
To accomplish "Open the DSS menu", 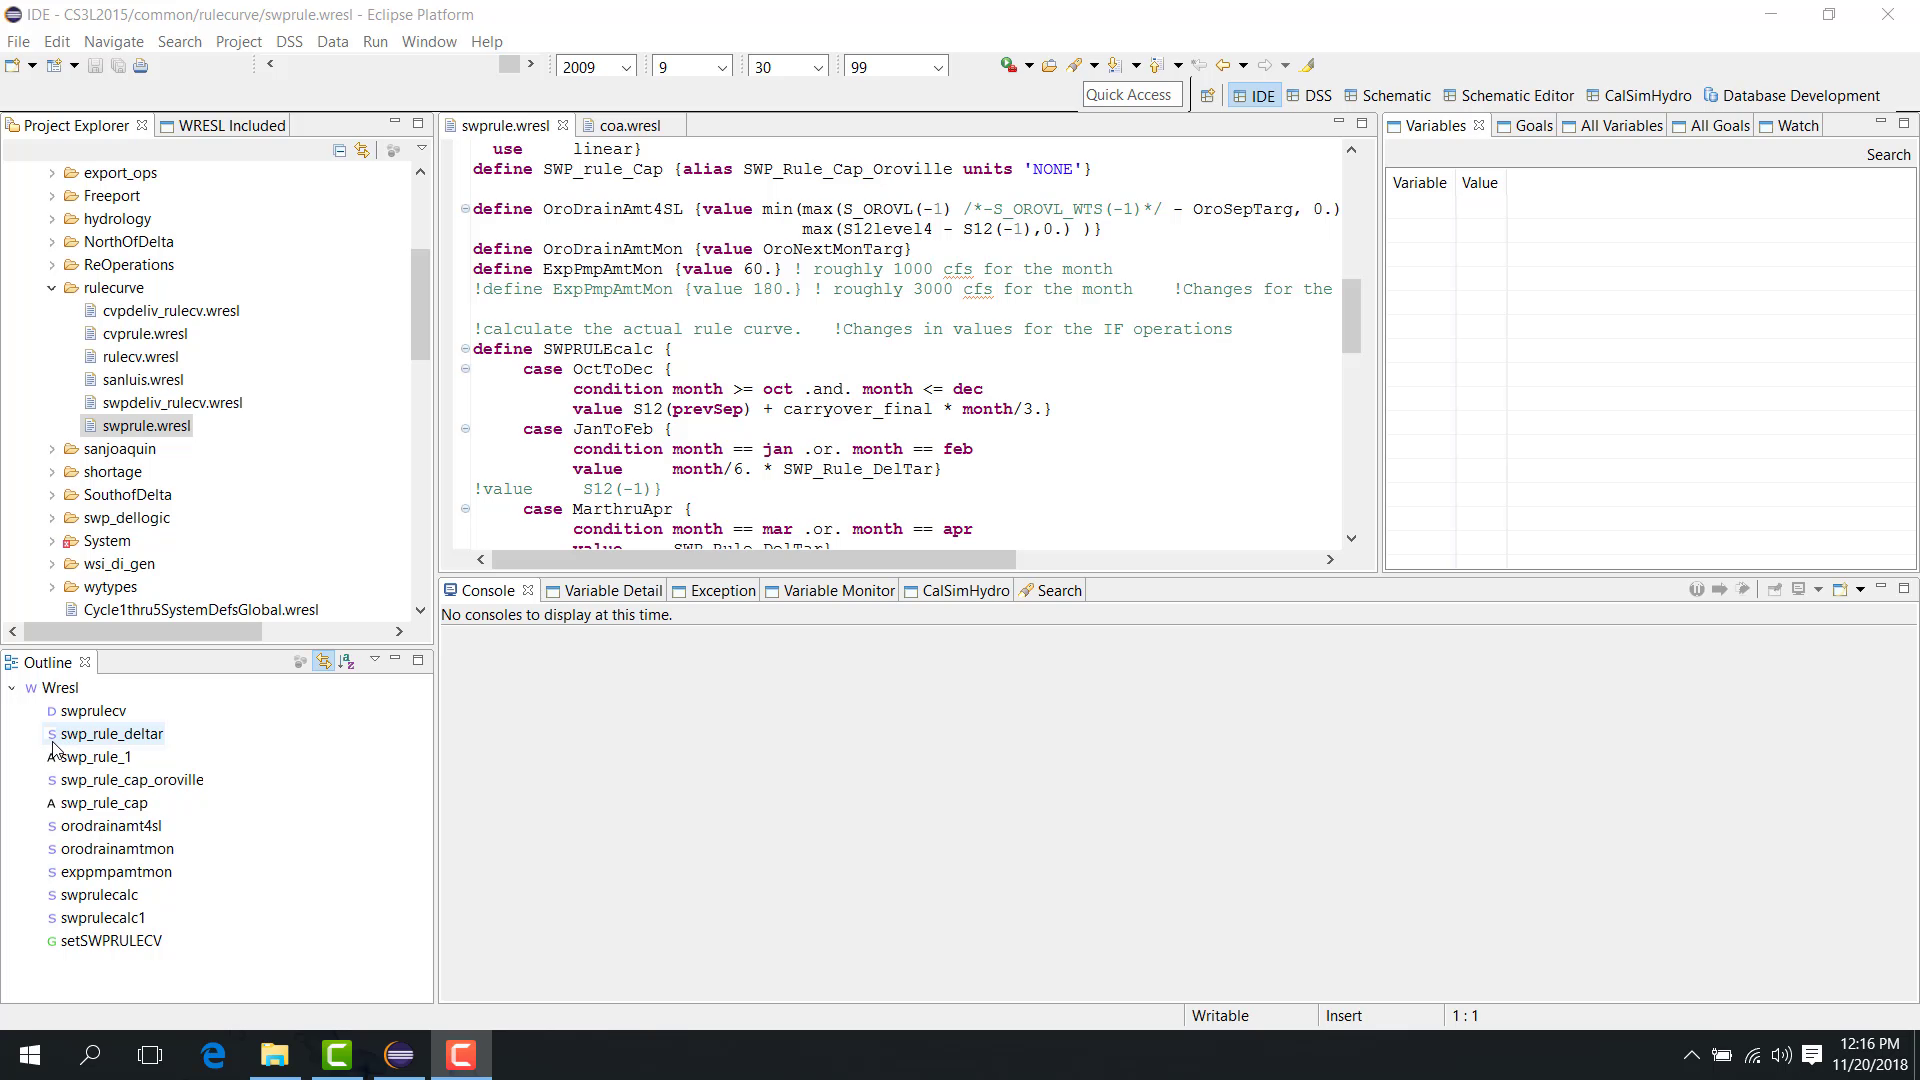I will [289, 42].
